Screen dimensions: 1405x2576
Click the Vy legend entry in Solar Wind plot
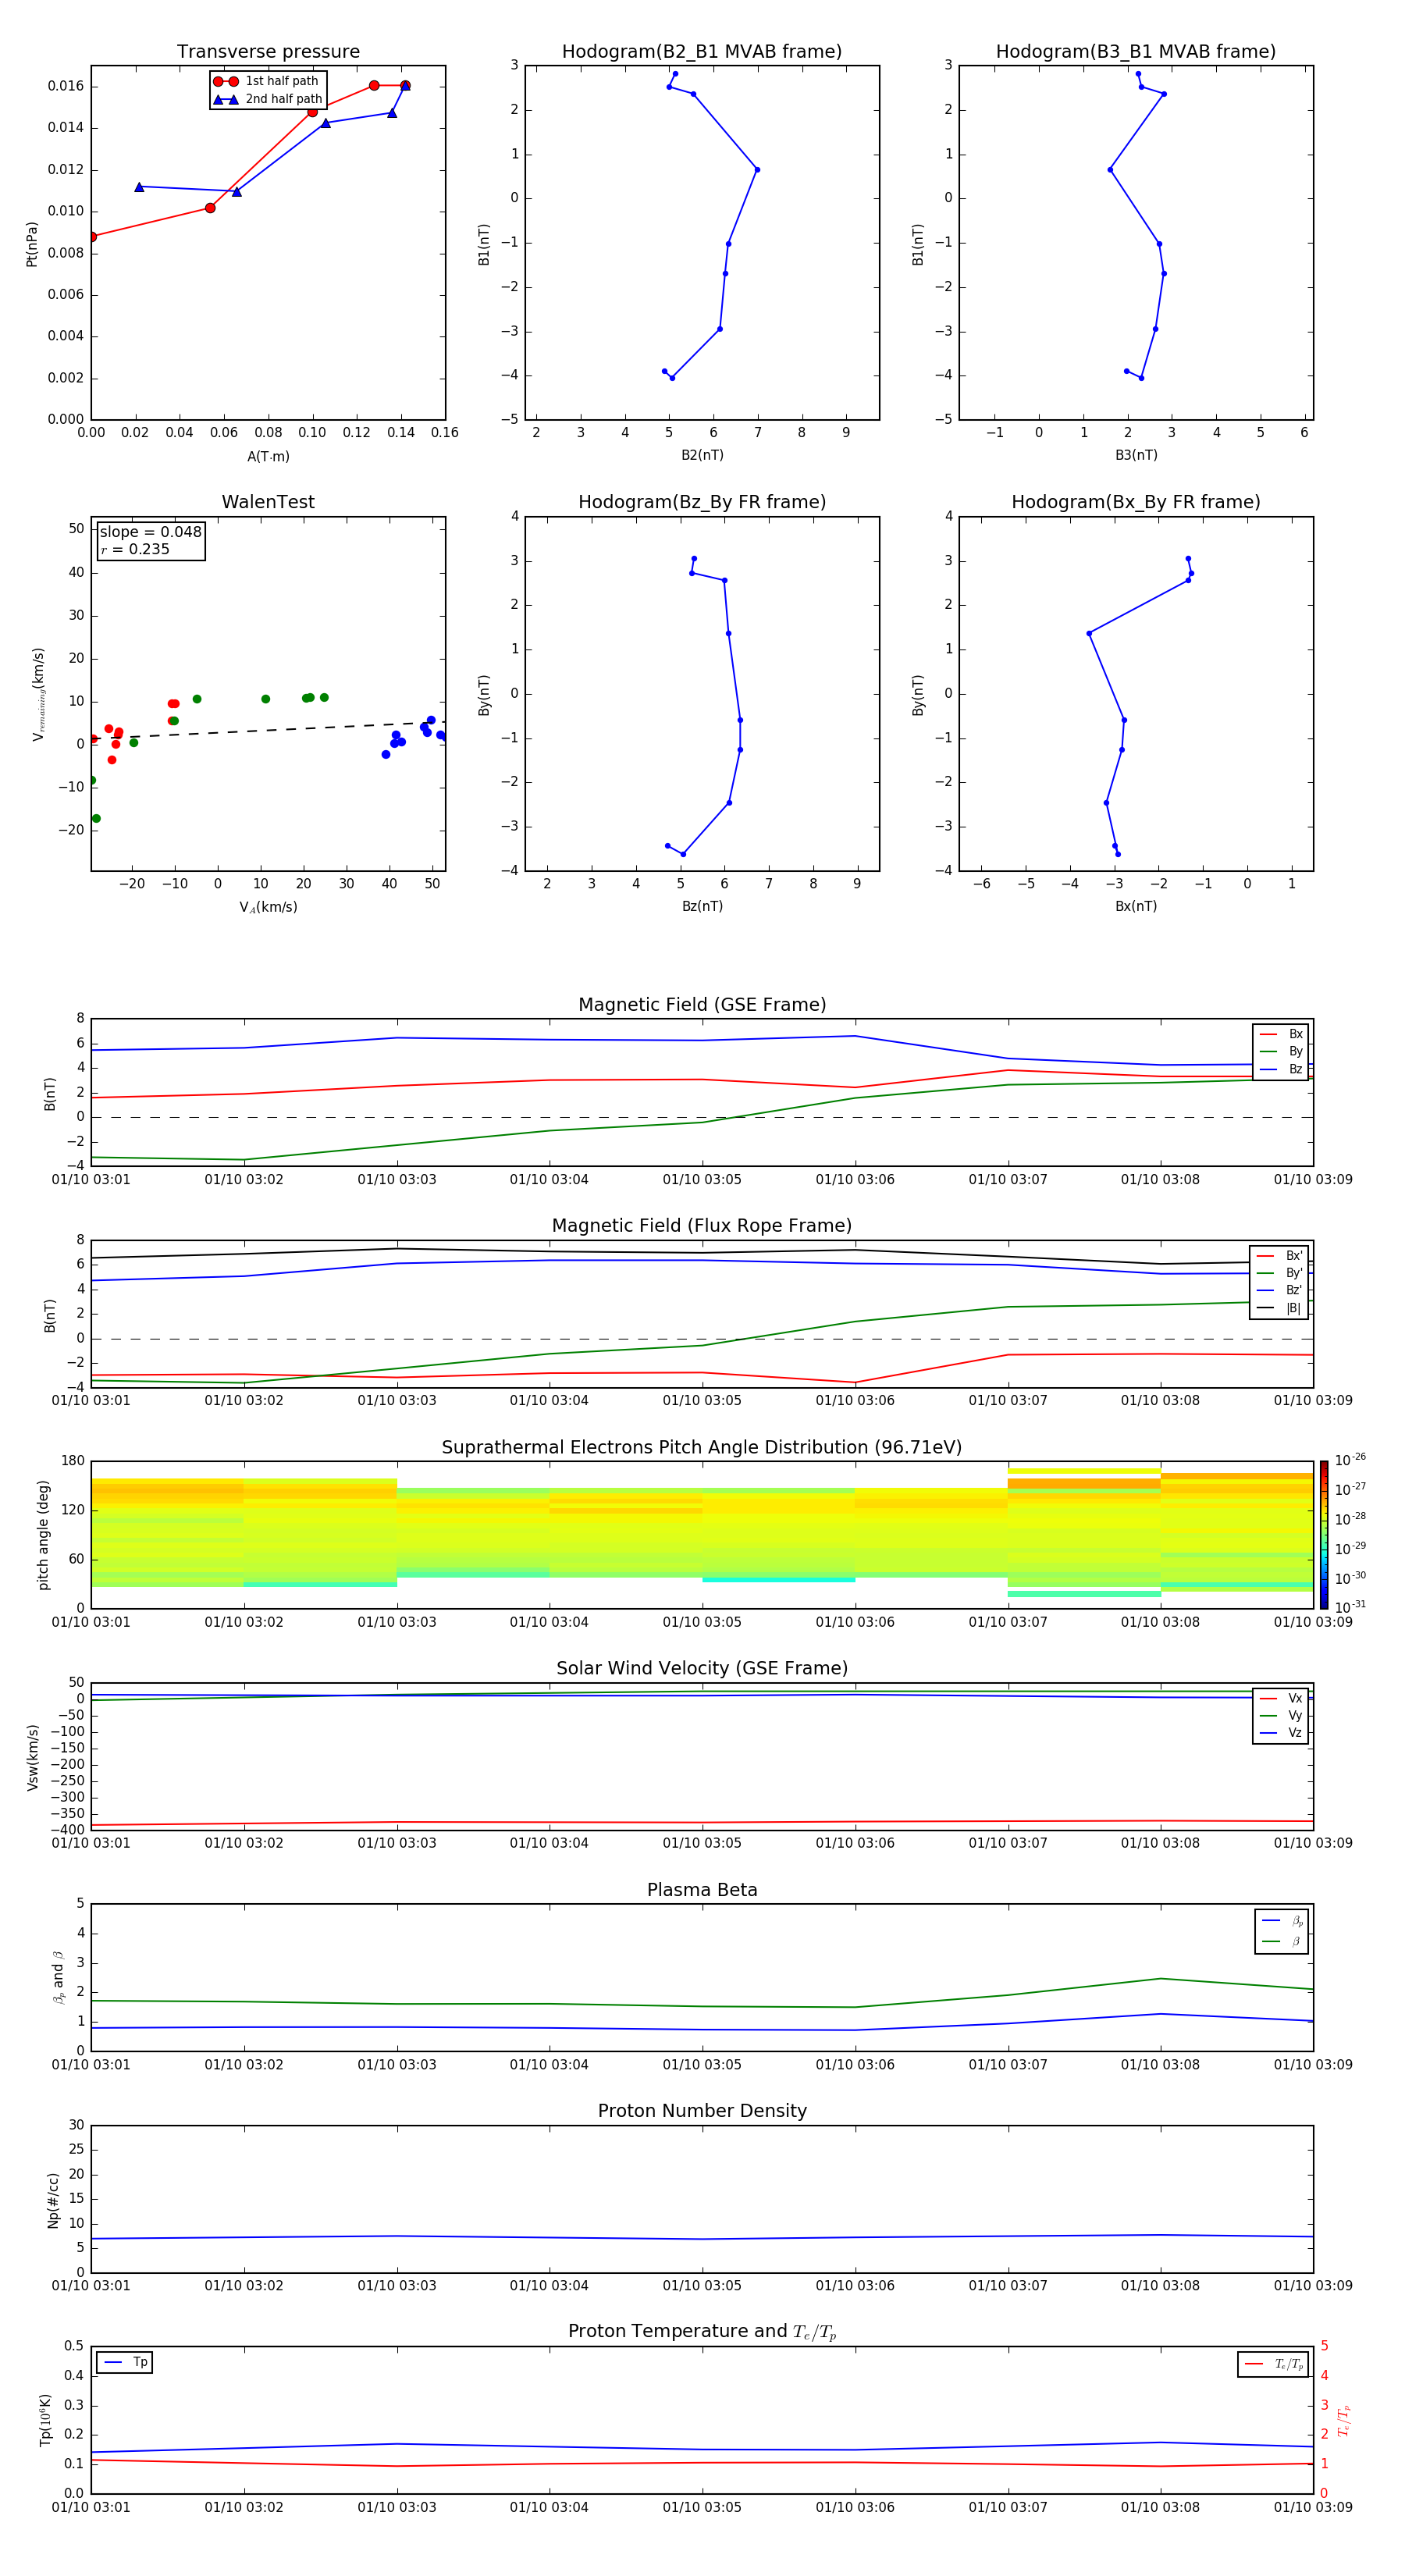coord(1281,1716)
